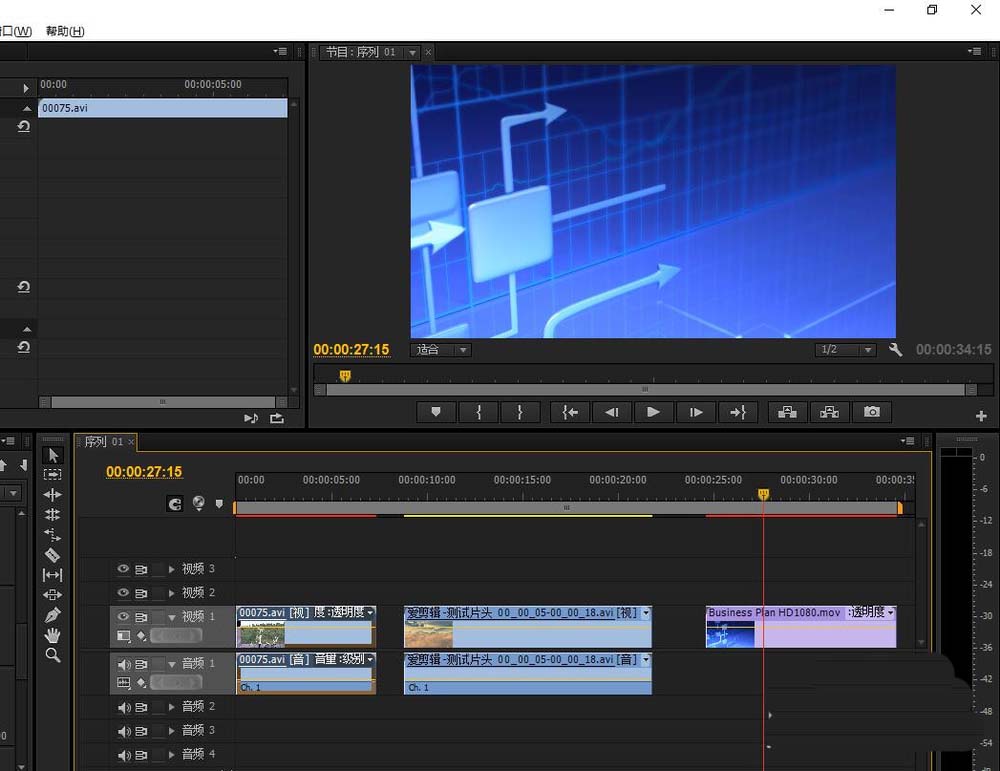
Task: Select the Hand tool
Action: point(52,635)
